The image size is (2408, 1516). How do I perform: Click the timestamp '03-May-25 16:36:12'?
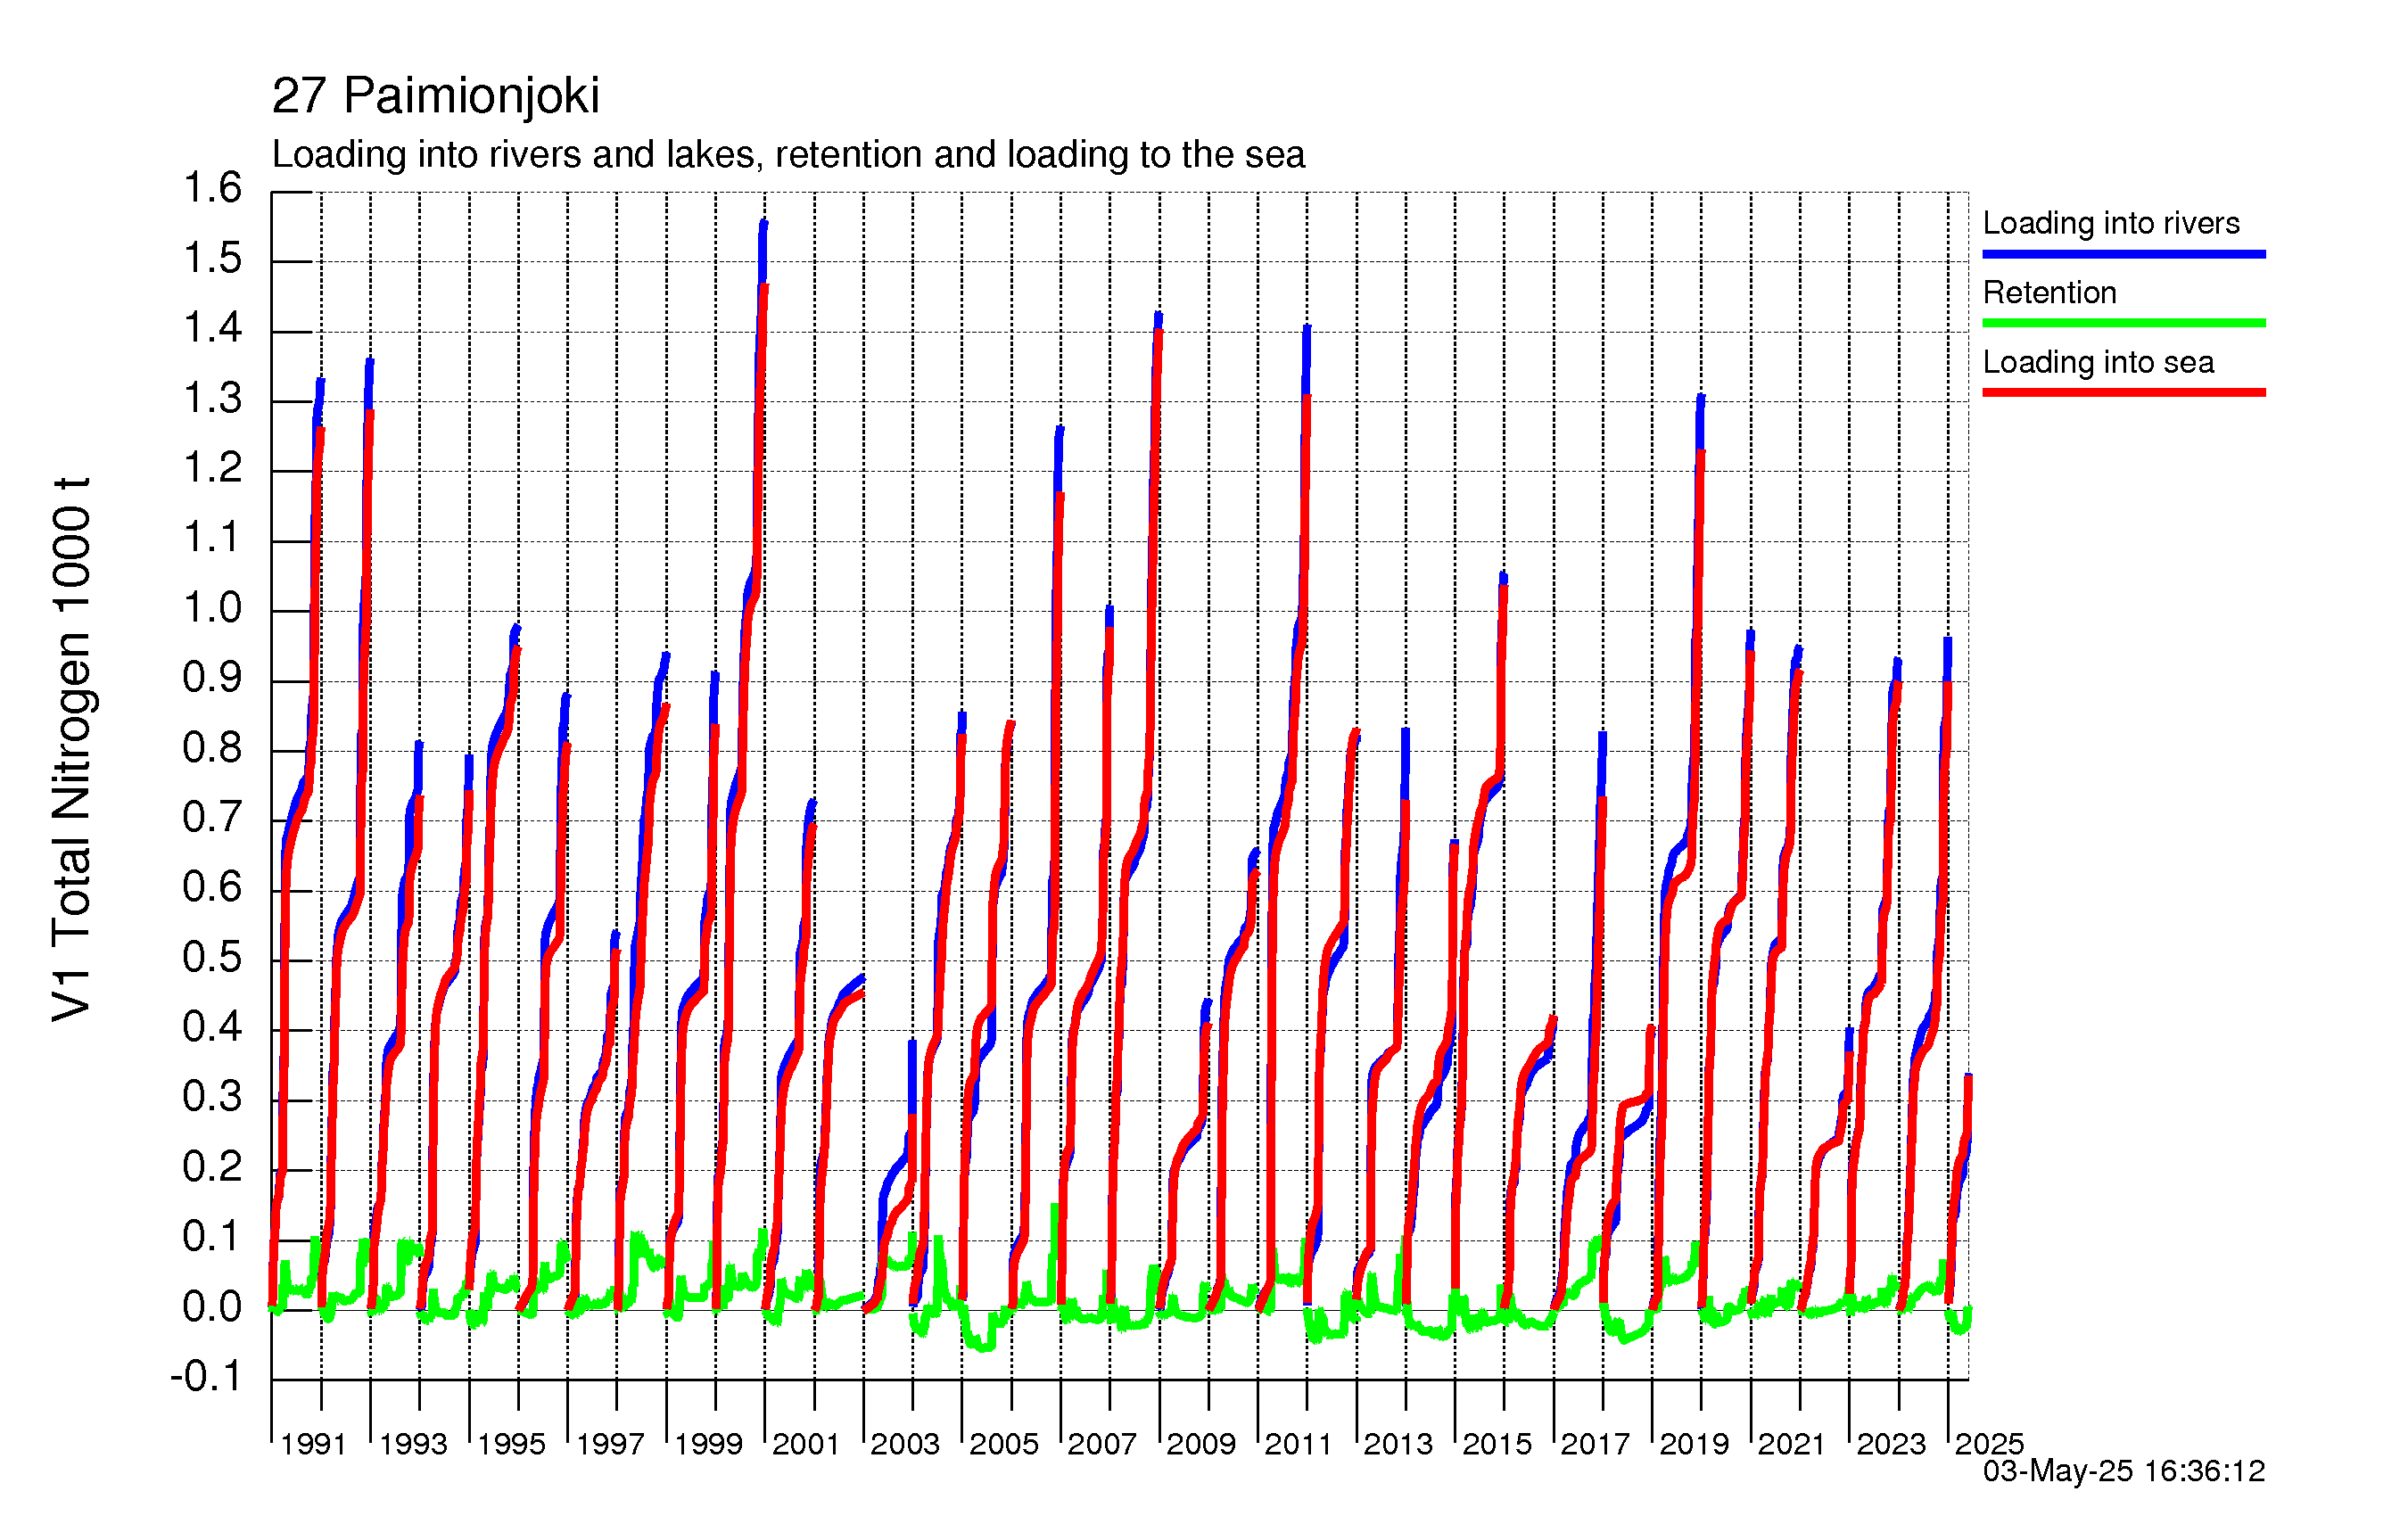[2124, 1471]
